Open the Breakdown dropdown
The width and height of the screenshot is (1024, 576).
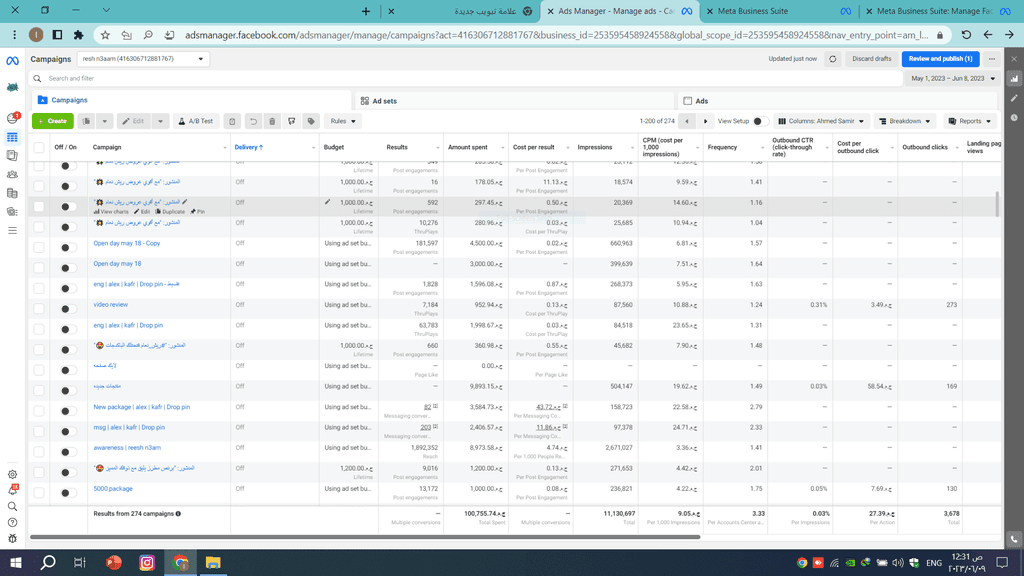click(x=904, y=121)
